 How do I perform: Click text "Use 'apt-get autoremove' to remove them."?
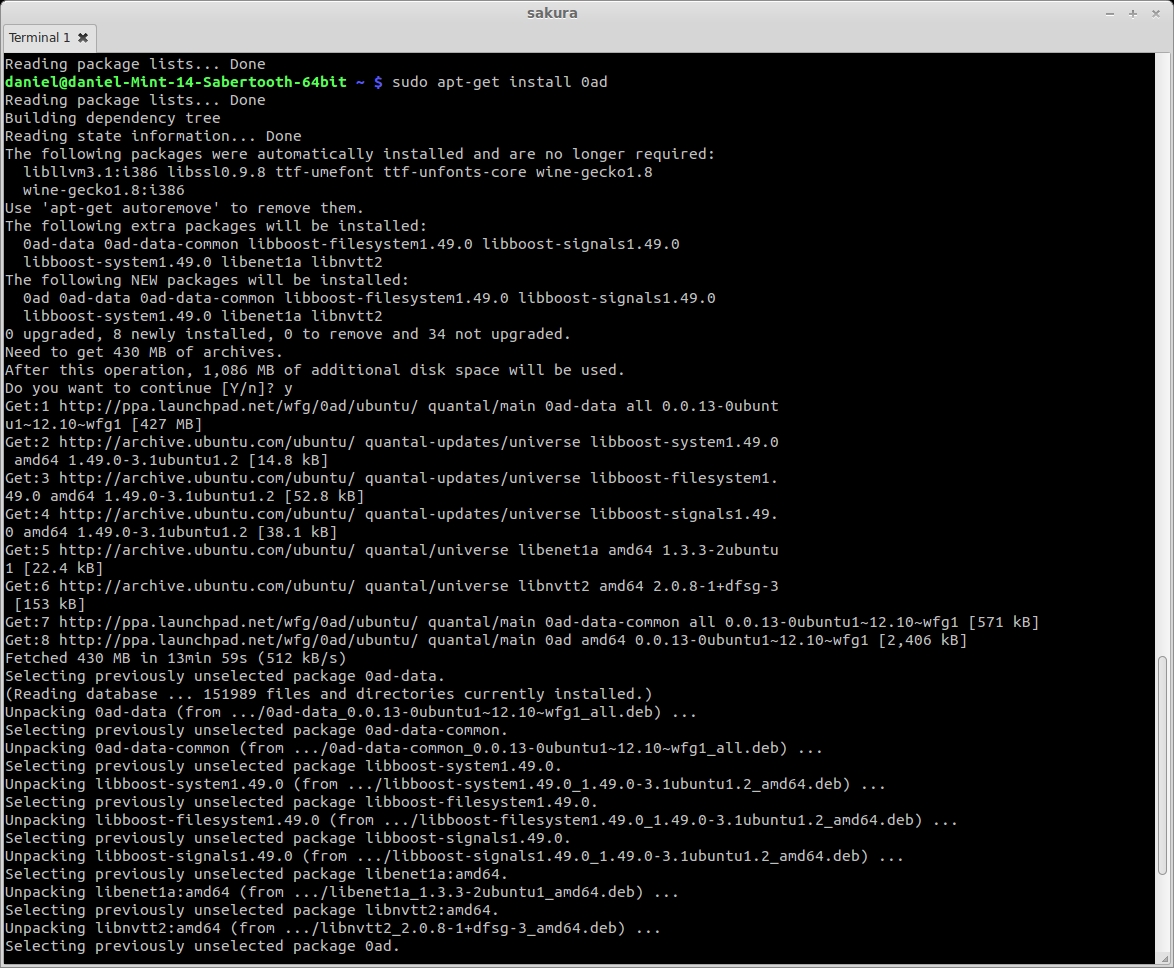[184, 207]
